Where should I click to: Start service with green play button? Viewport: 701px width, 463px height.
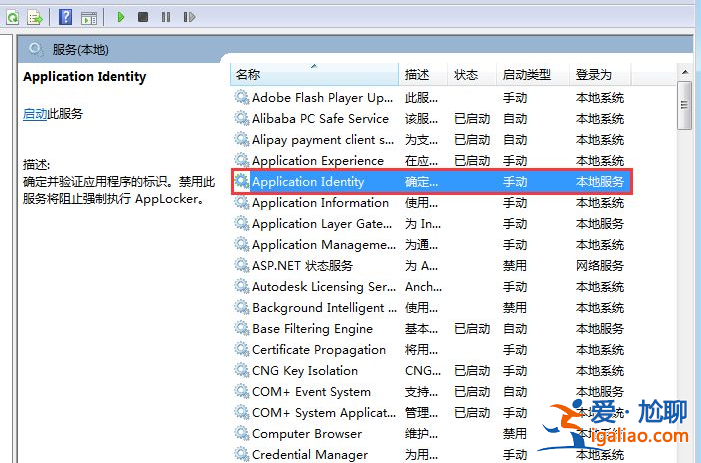point(120,17)
